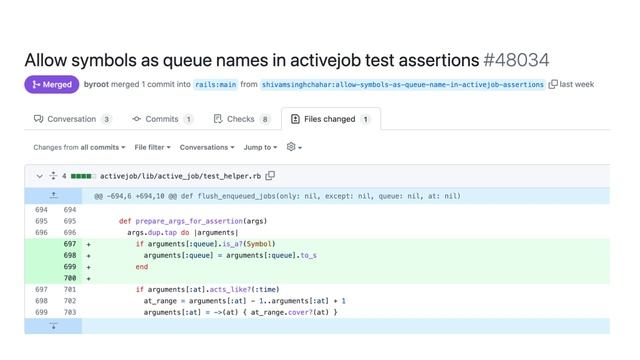Open the File filter dropdown
The image size is (640, 360).
[152, 147]
